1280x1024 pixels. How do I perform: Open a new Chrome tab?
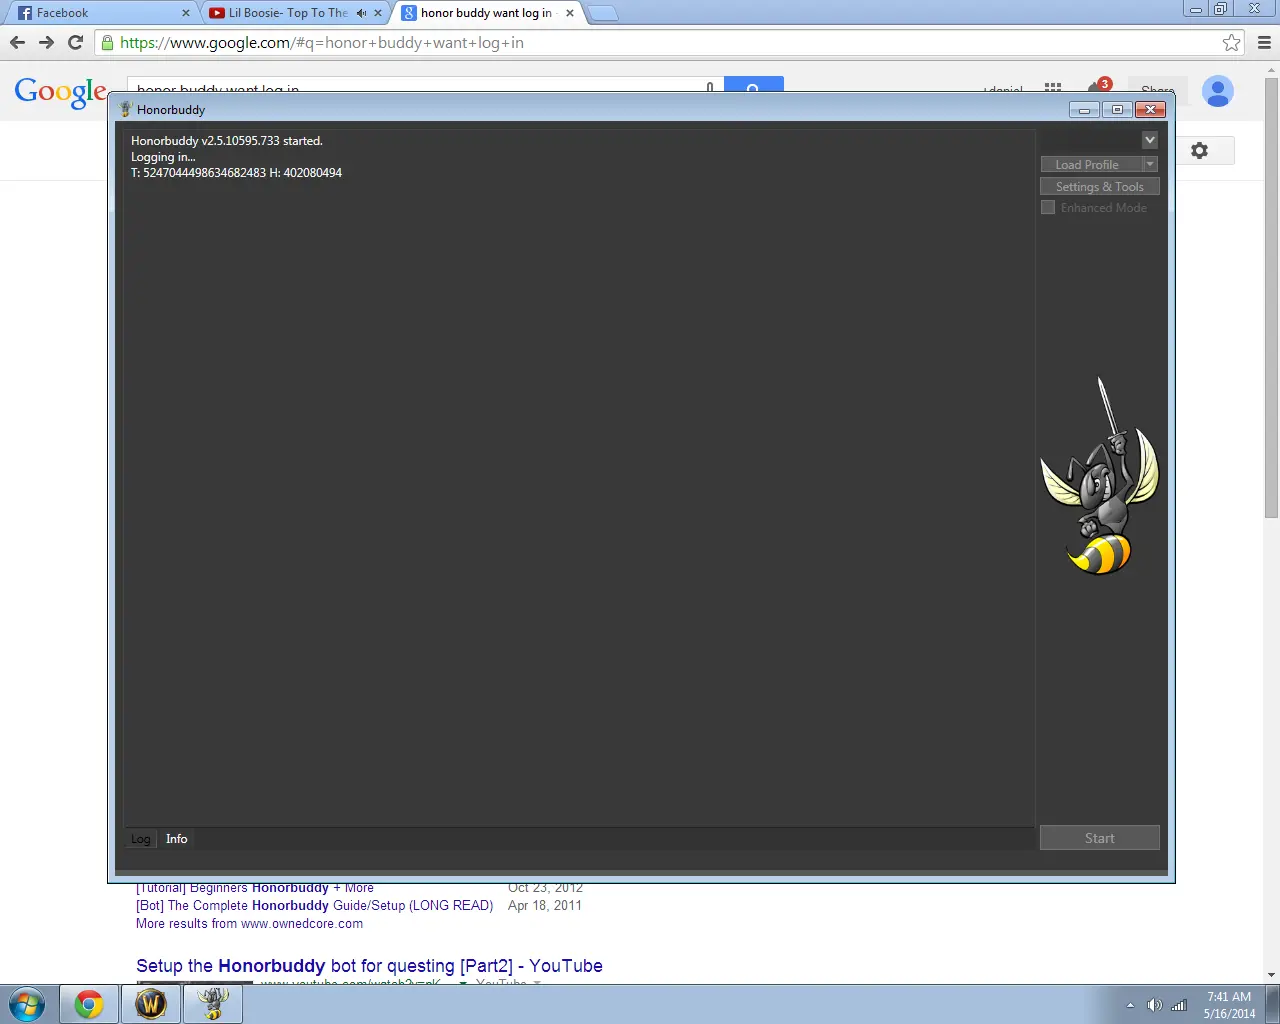pyautogui.click(x=602, y=13)
